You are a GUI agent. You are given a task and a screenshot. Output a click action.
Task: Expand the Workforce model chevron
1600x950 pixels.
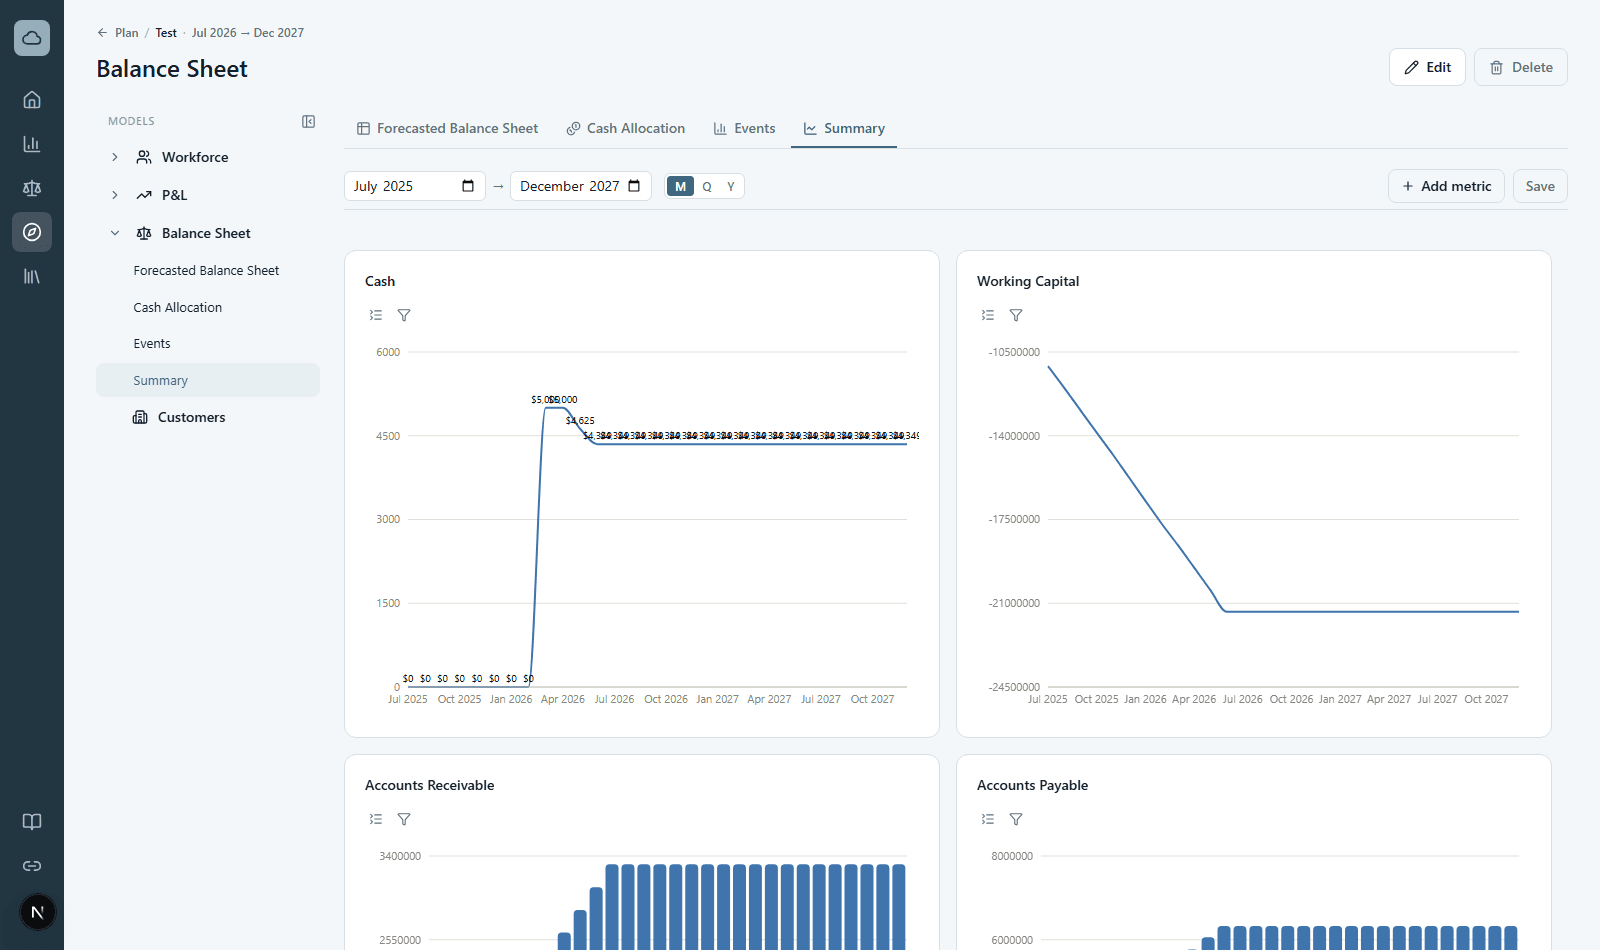[115, 157]
